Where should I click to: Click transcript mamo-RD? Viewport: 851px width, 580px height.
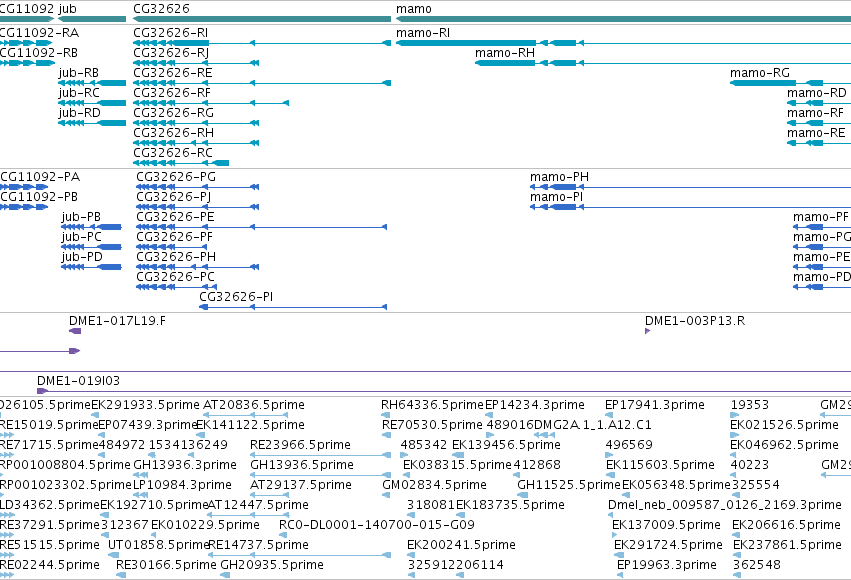[x=817, y=93]
